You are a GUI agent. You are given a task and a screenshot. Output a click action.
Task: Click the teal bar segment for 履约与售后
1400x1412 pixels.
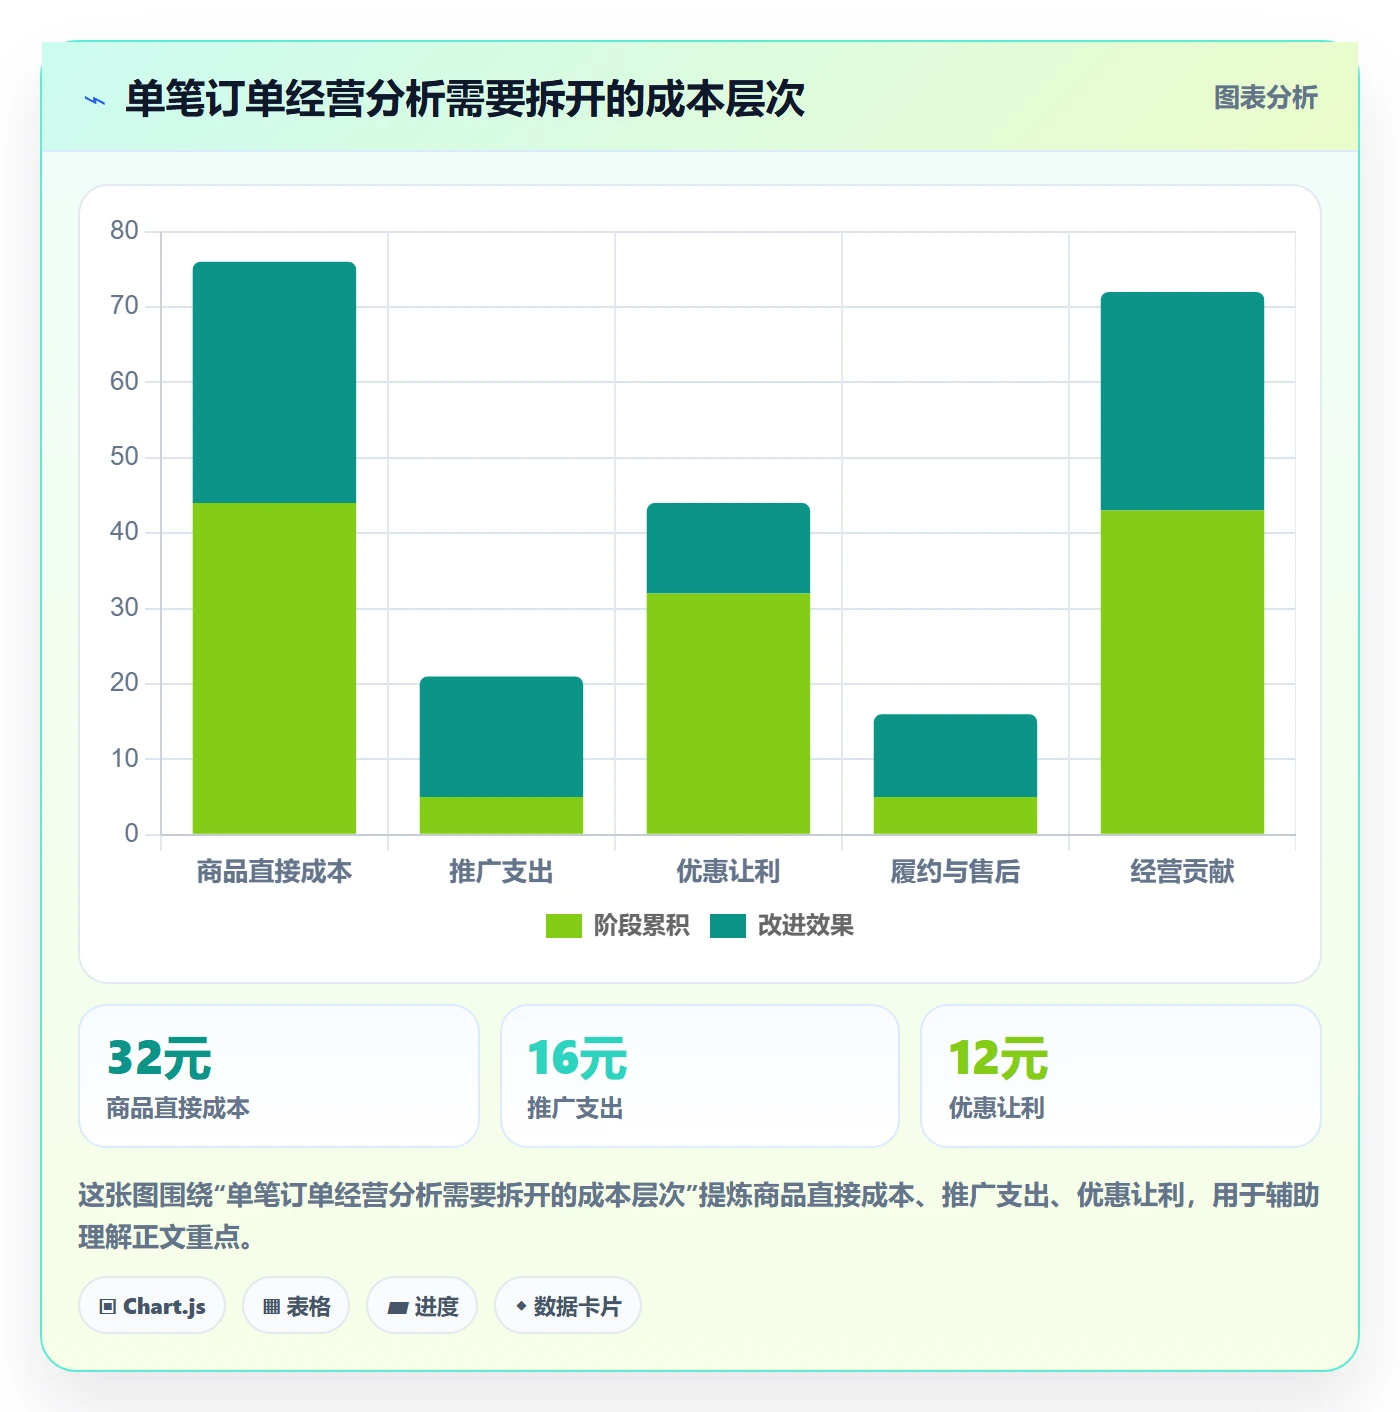click(x=955, y=755)
